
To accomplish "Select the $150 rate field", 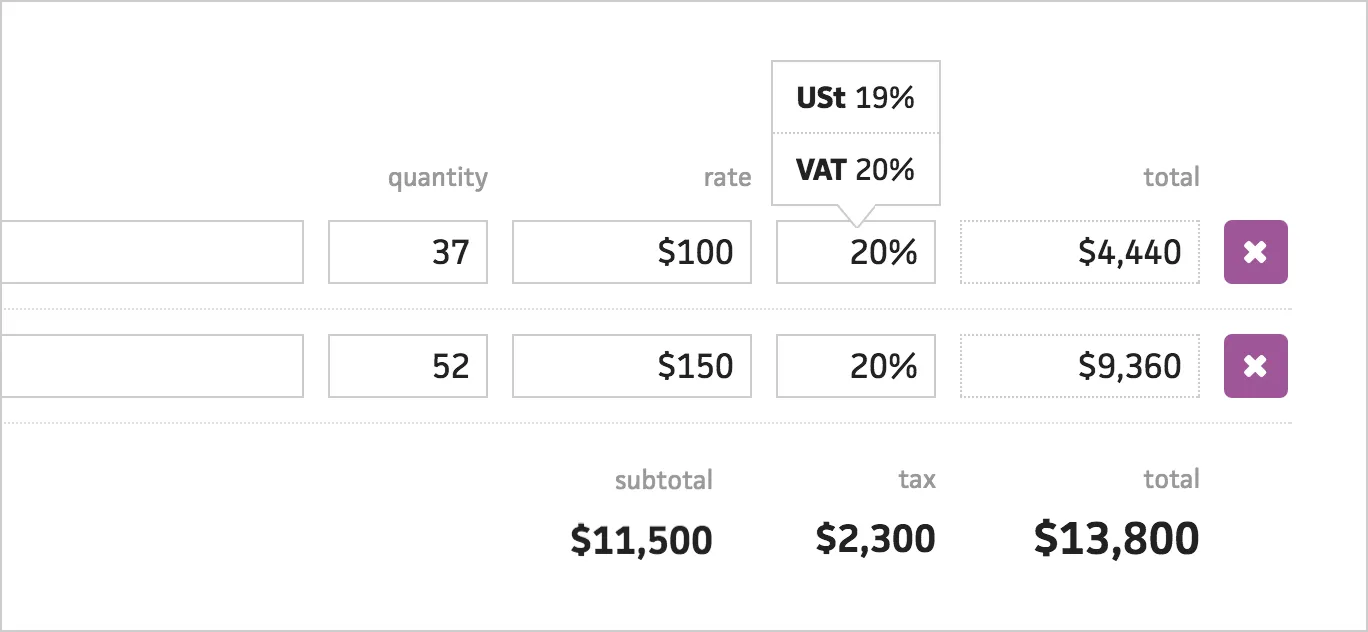I will [631, 366].
